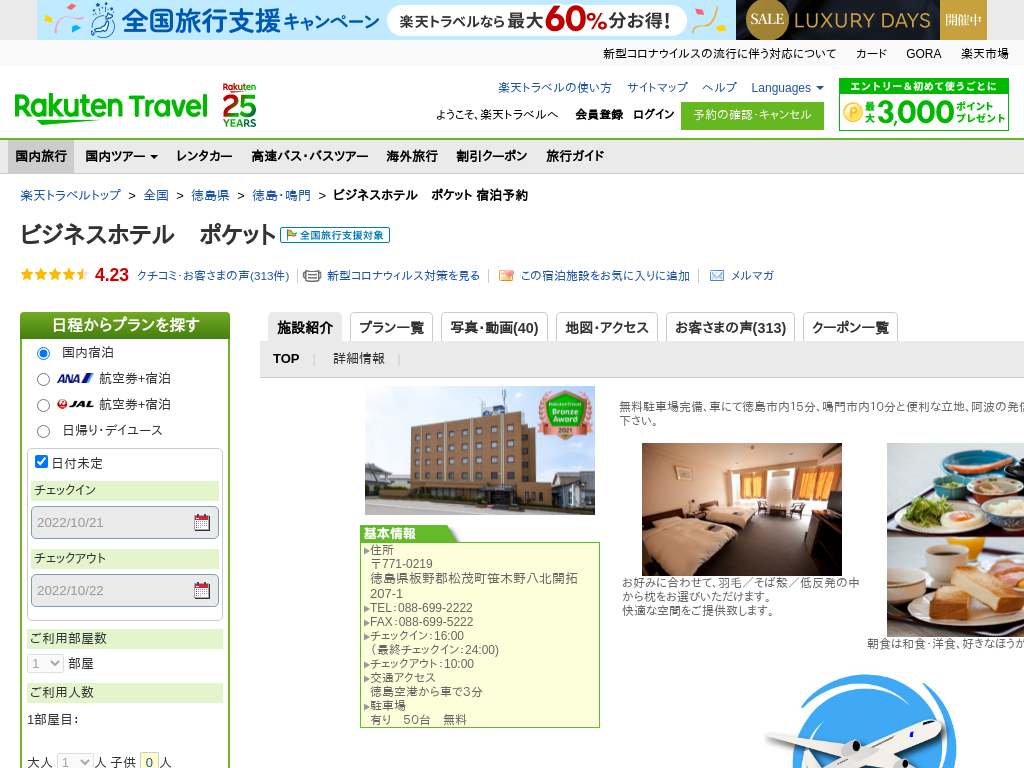
Task: Click the ANA airline logo
Action: point(75,378)
